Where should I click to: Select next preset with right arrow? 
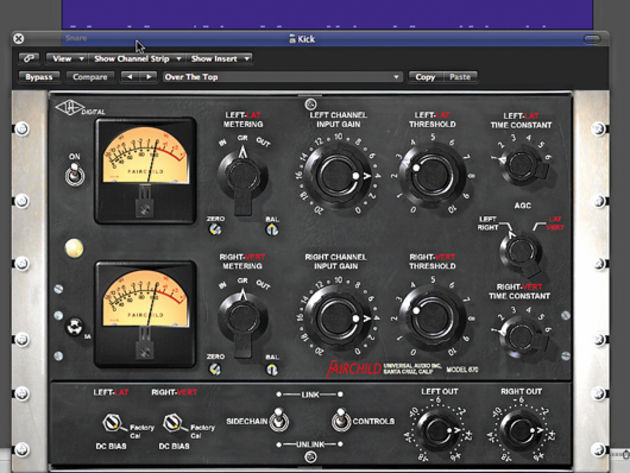148,77
